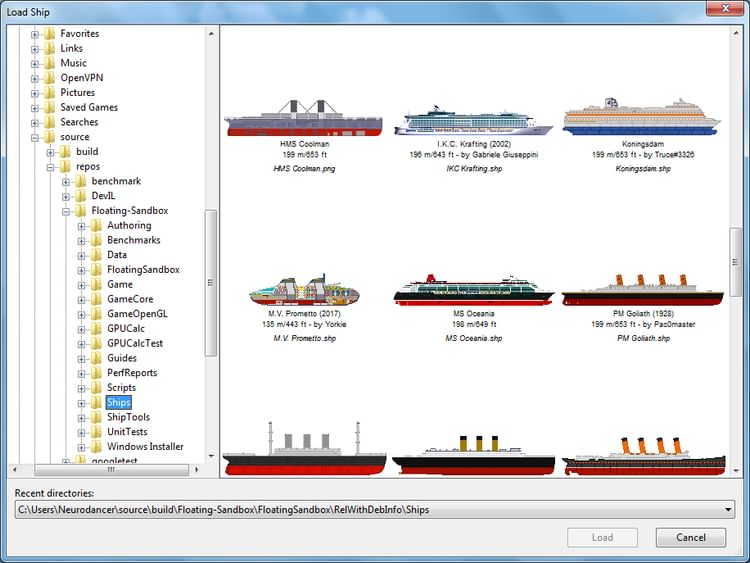This screenshot has width=750, height=563.
Task: Click the benchmark folder icon
Action: [81, 181]
